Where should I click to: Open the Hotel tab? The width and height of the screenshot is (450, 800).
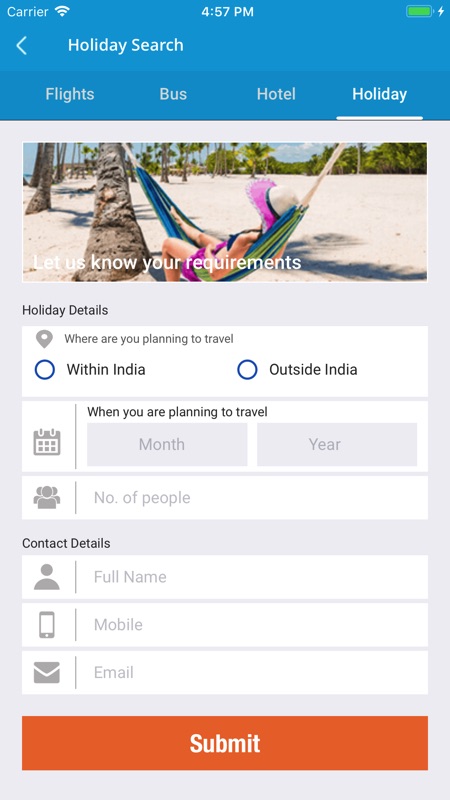[276, 94]
